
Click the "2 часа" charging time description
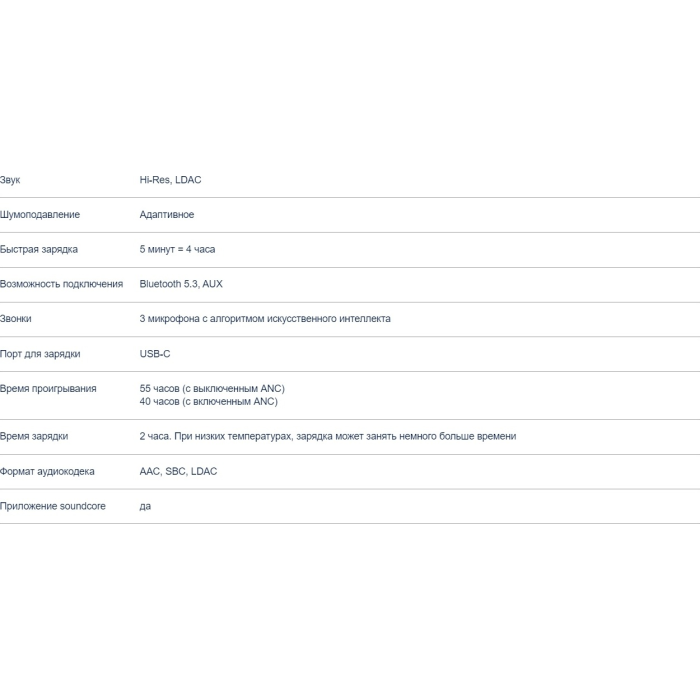tap(328, 436)
